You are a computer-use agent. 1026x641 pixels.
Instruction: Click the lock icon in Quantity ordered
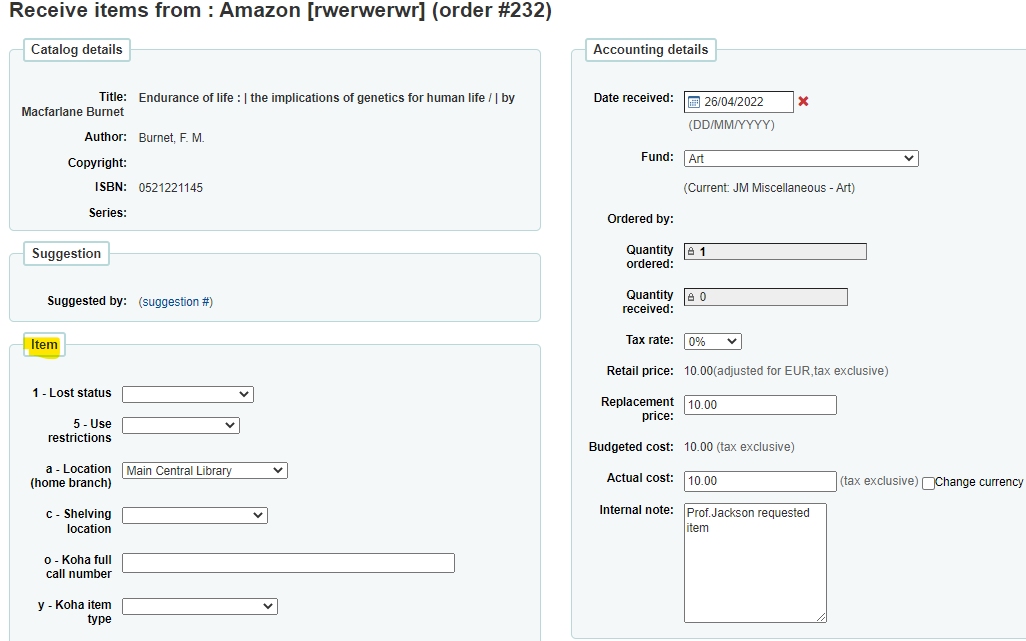tap(690, 252)
